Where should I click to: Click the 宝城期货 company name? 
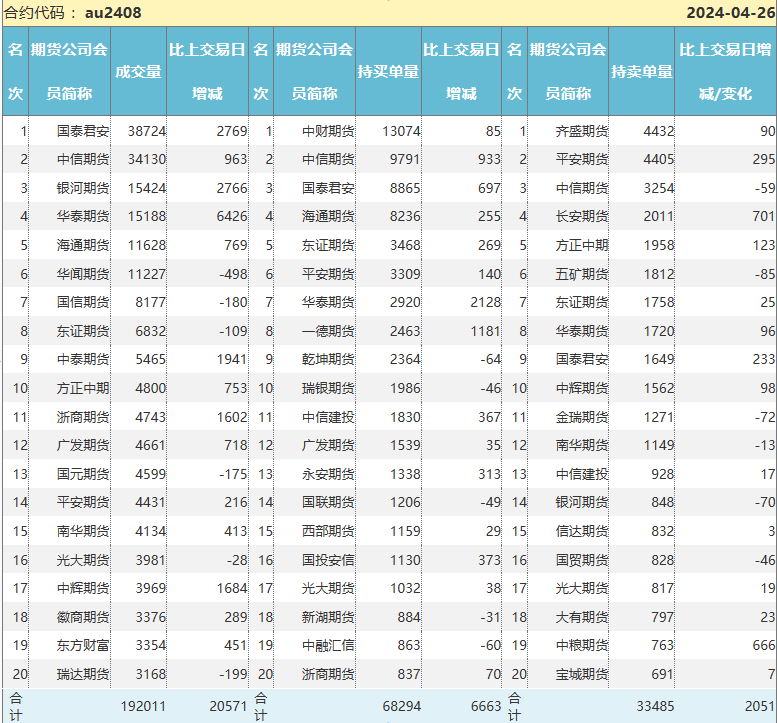coord(581,675)
